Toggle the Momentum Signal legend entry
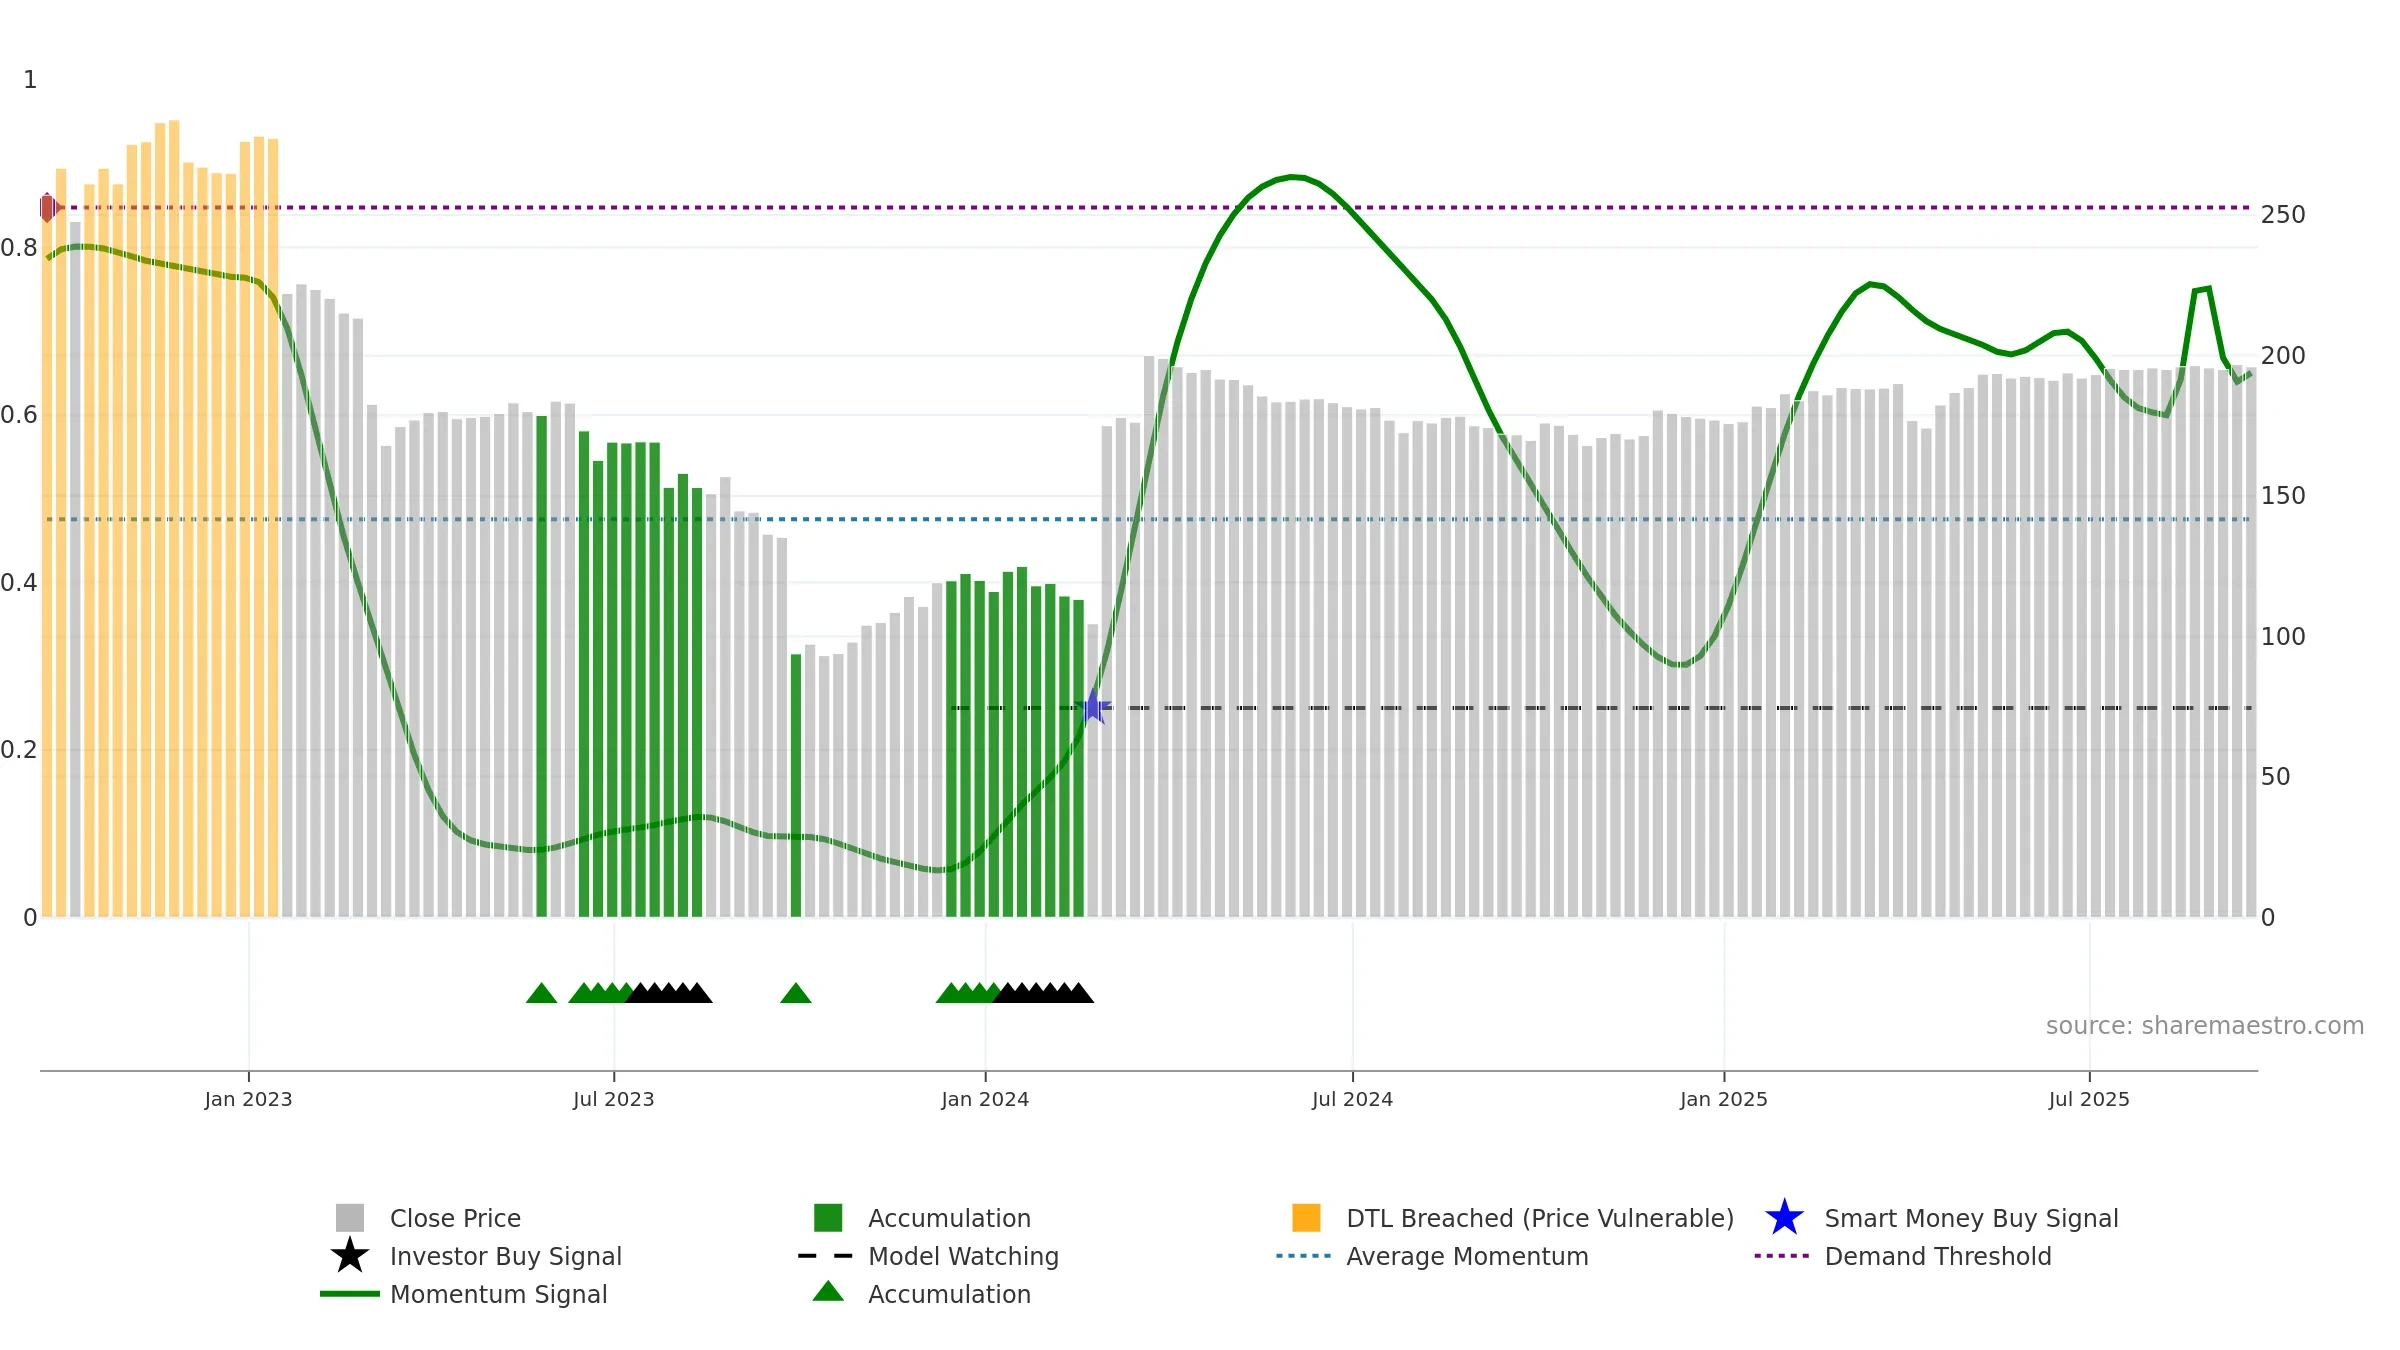The width and height of the screenshot is (2400, 1350). pos(498,1294)
